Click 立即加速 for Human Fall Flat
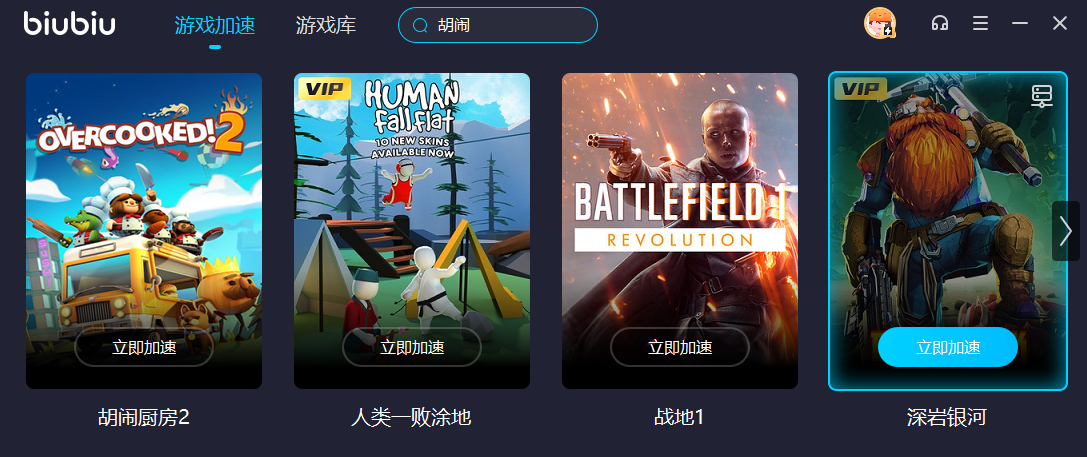1087x457 pixels. [x=412, y=347]
